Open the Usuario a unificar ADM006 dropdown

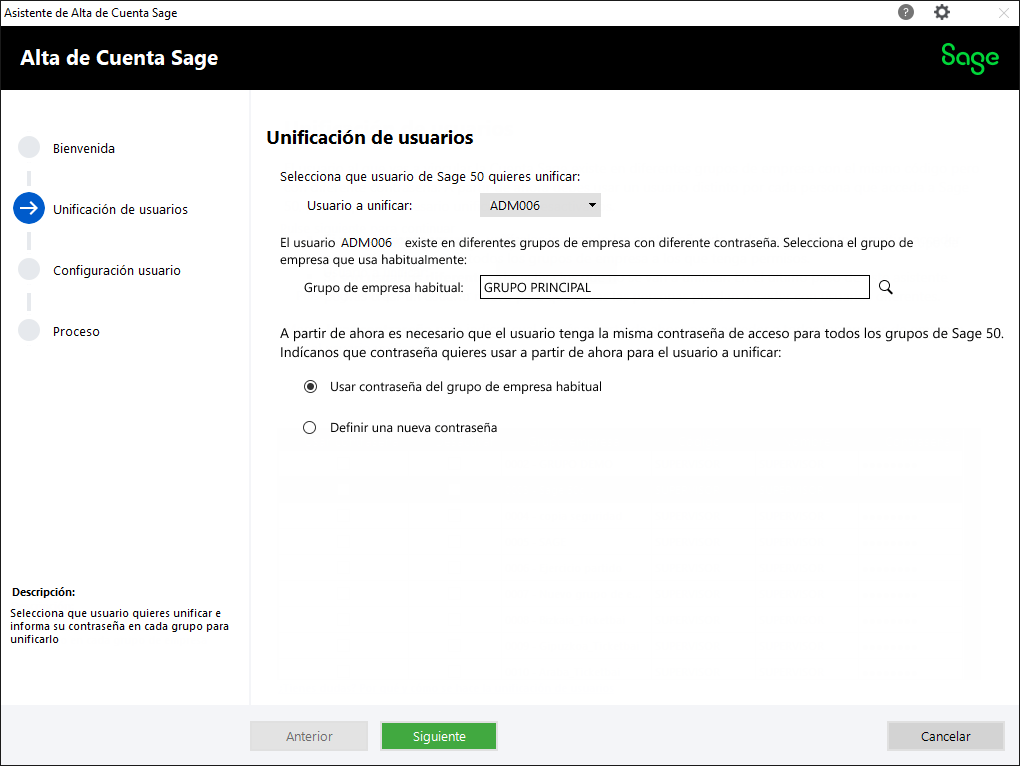pos(540,205)
